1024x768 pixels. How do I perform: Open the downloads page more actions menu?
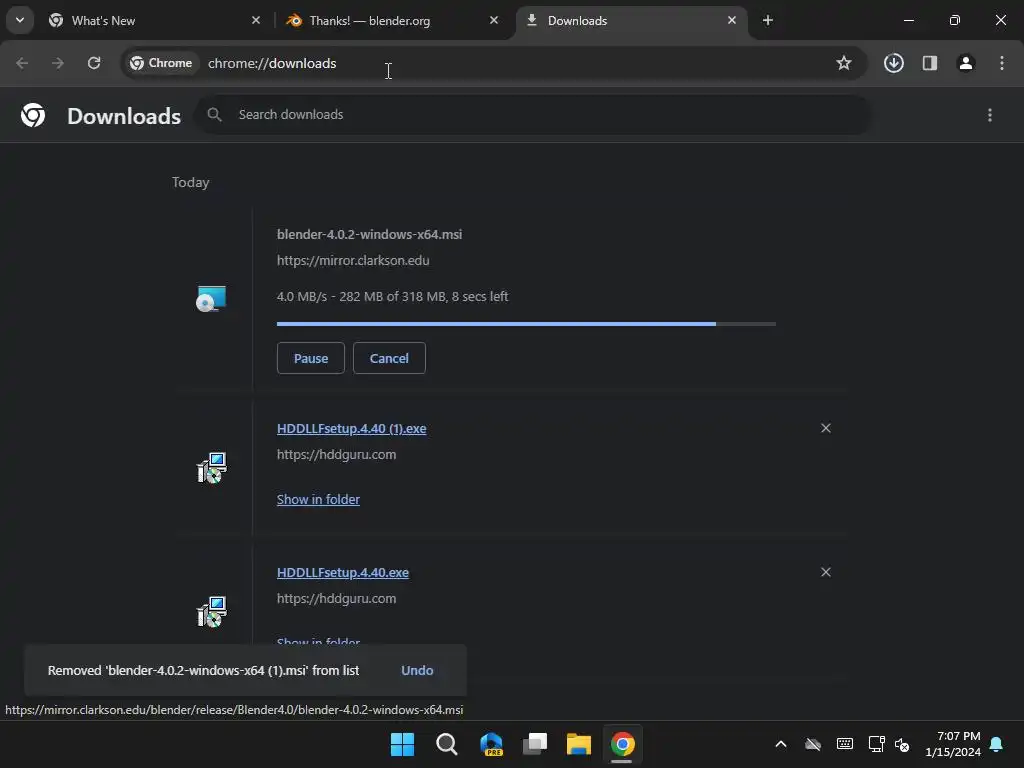click(x=990, y=116)
